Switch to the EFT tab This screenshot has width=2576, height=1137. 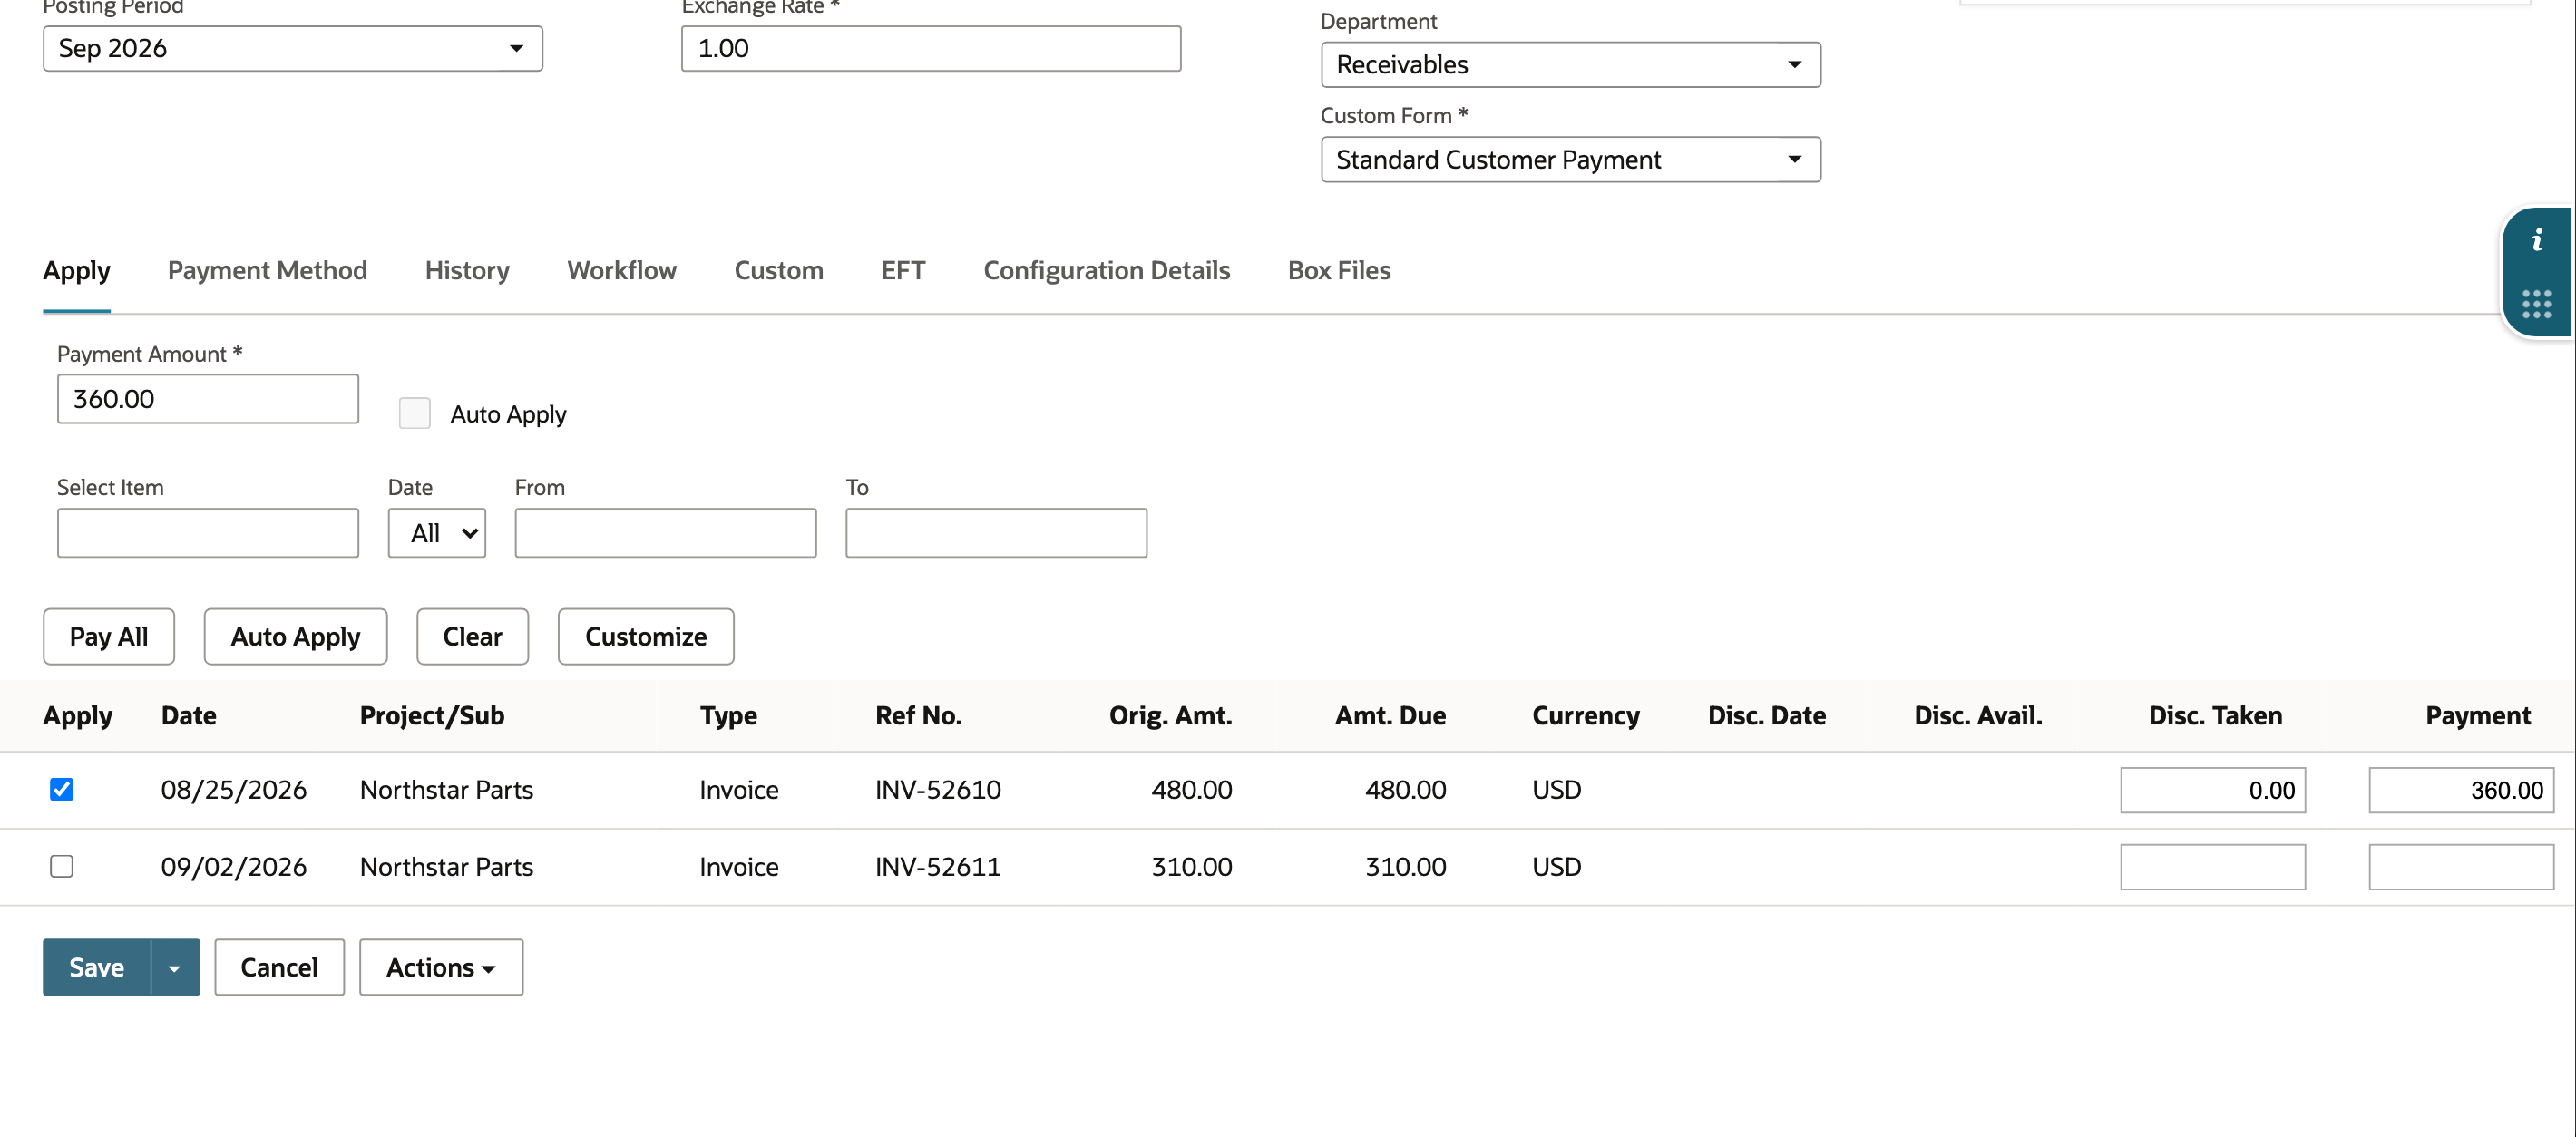coord(903,270)
